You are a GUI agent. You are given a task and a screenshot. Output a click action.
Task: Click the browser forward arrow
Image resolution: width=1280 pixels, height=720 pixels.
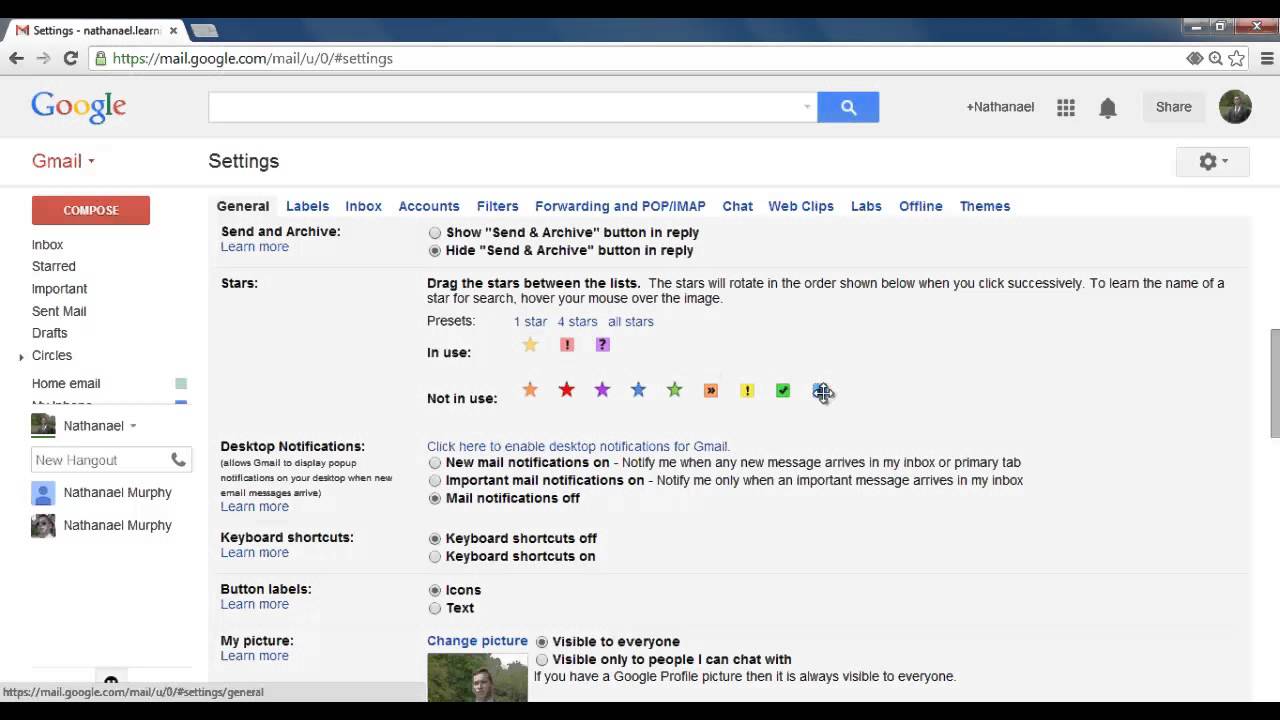43,58
